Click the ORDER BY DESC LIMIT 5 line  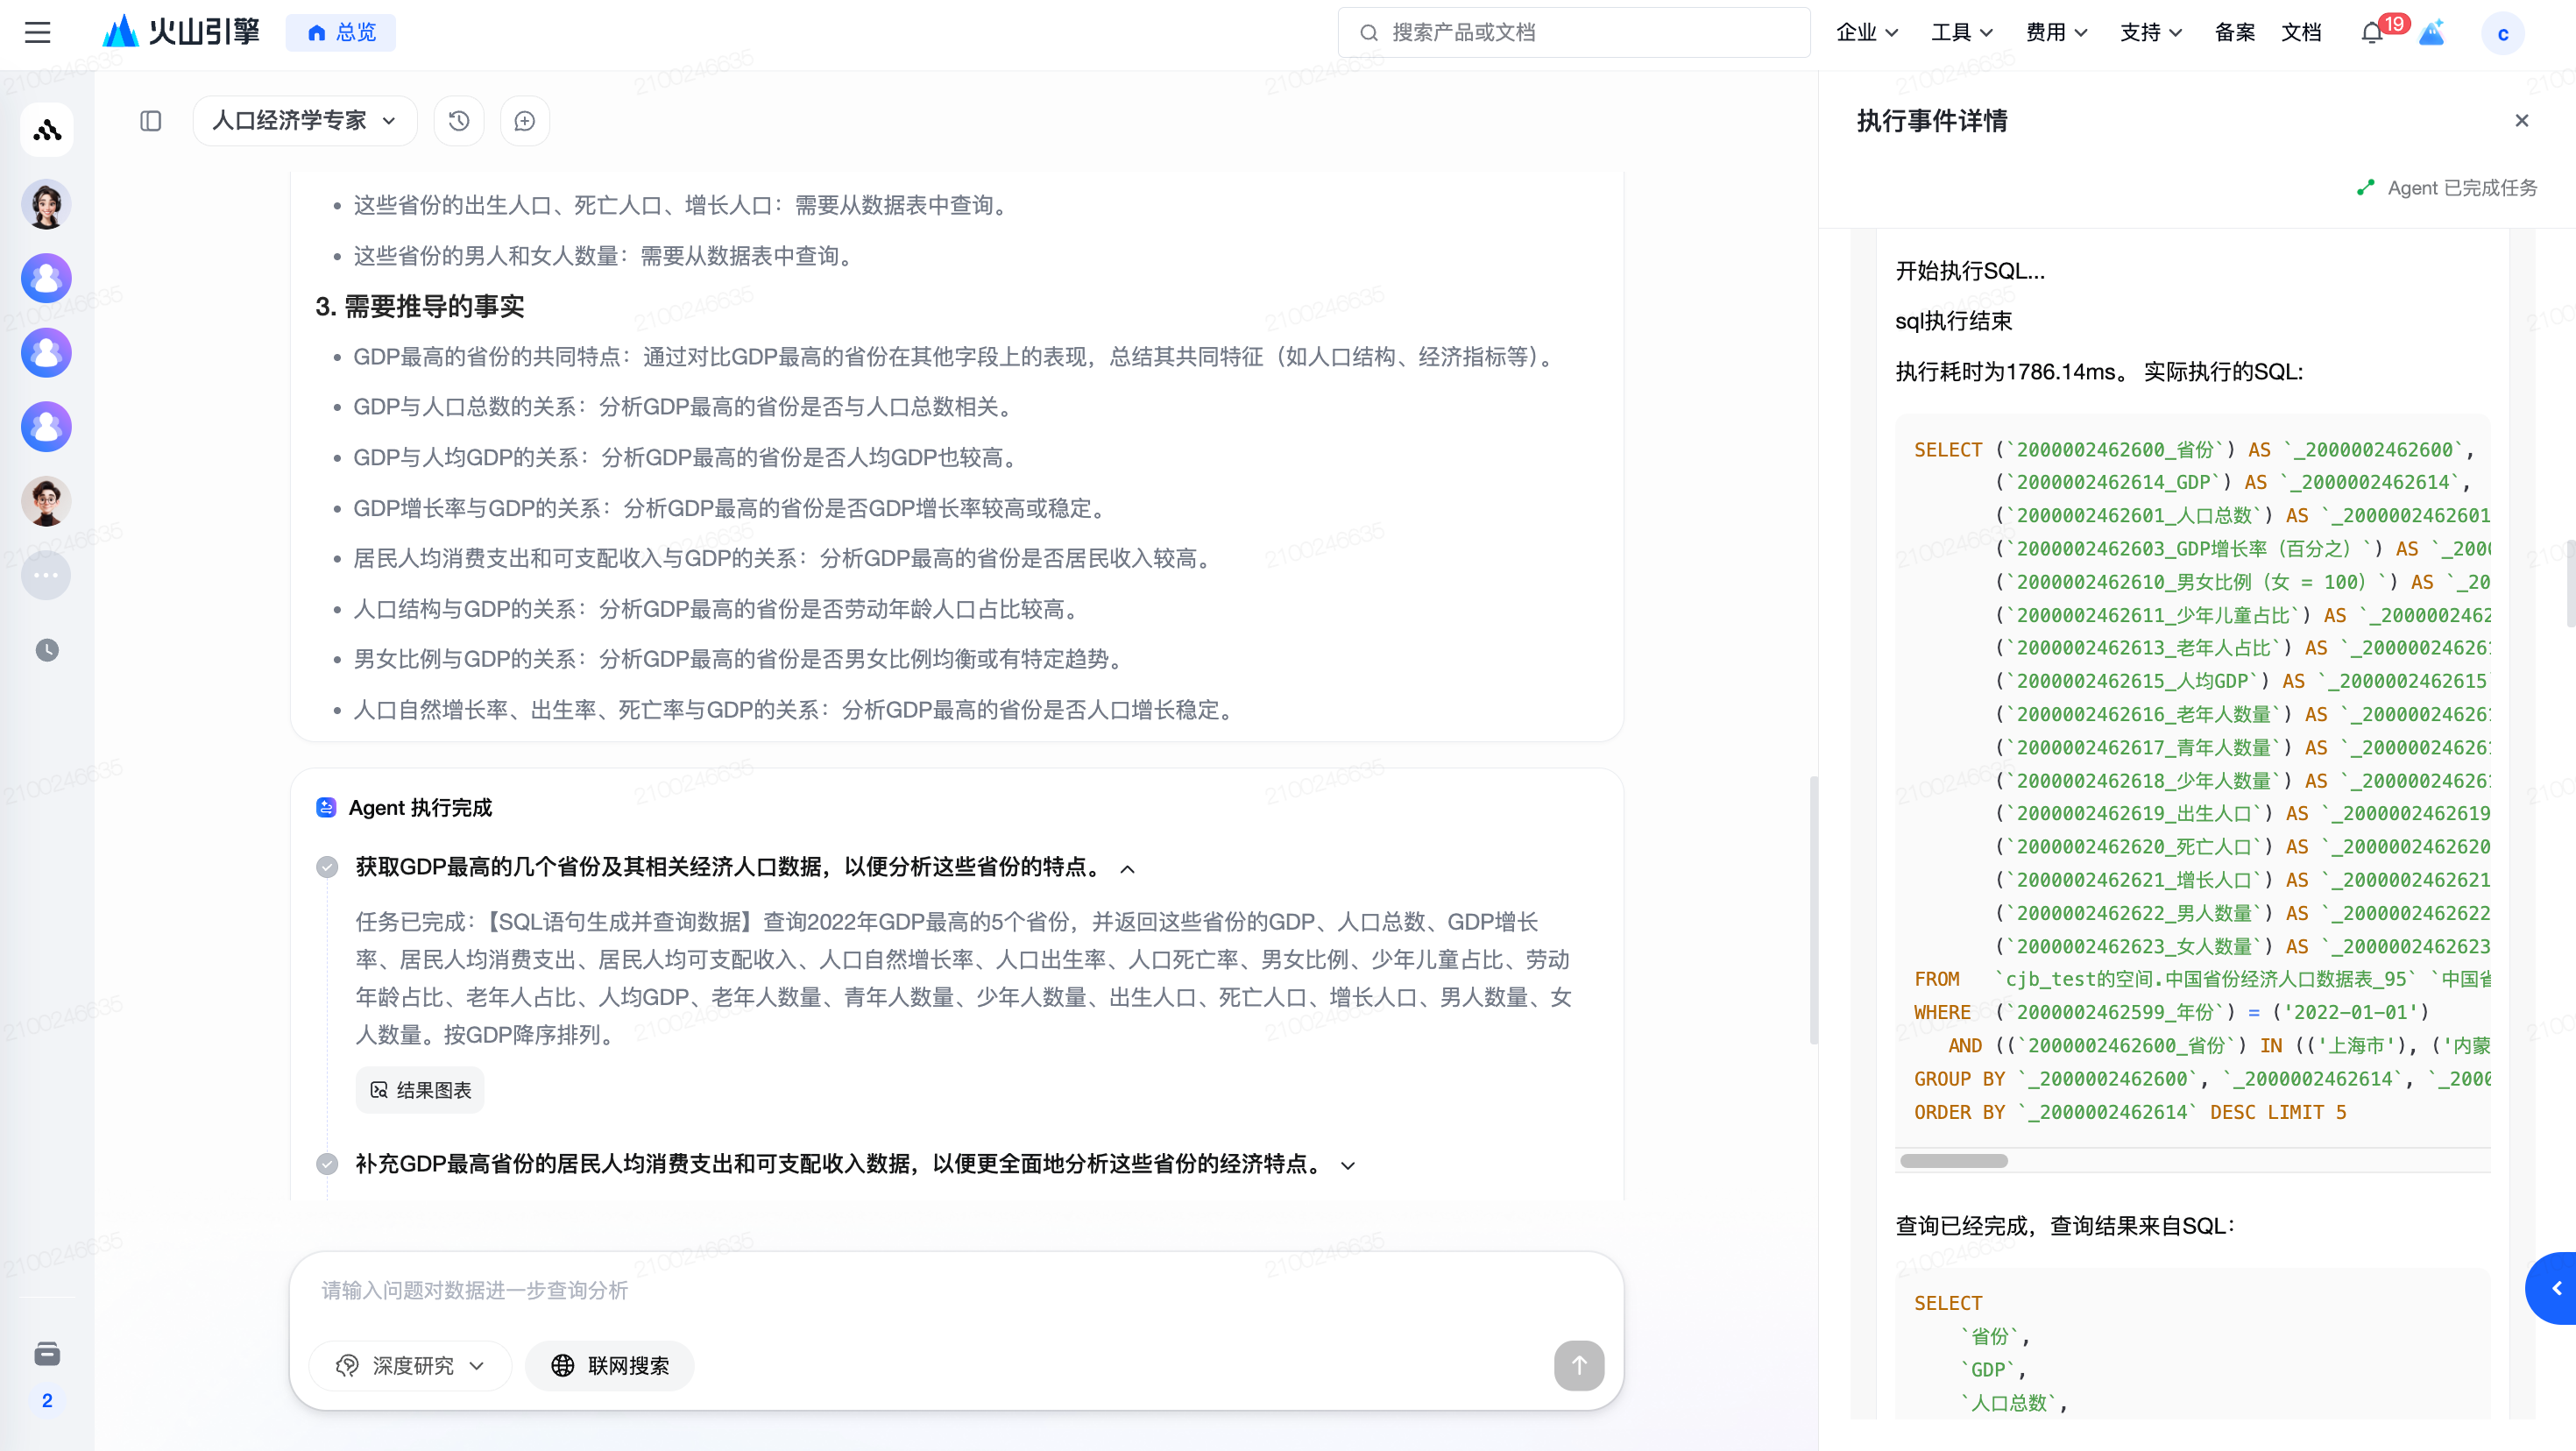pos(2129,1112)
